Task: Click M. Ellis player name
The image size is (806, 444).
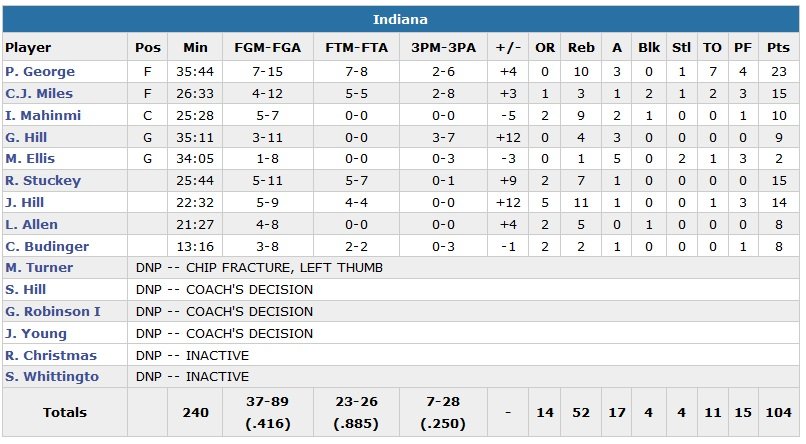Action: pyautogui.click(x=30, y=159)
